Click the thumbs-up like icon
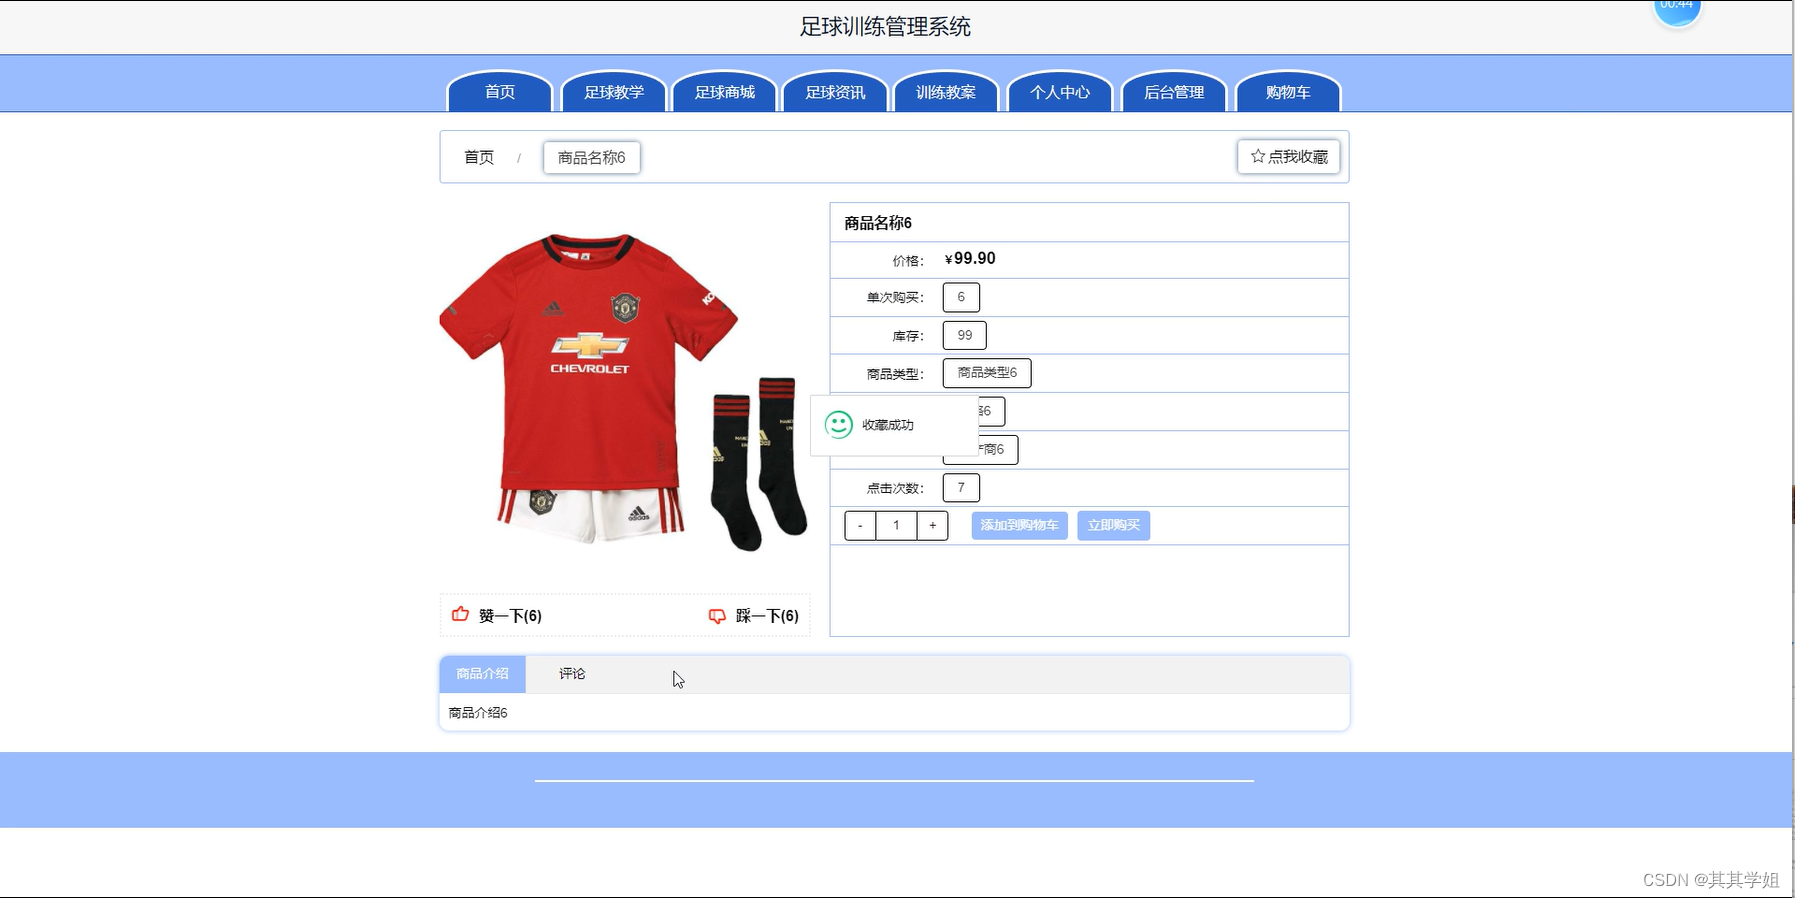The image size is (1795, 898). pyautogui.click(x=460, y=614)
